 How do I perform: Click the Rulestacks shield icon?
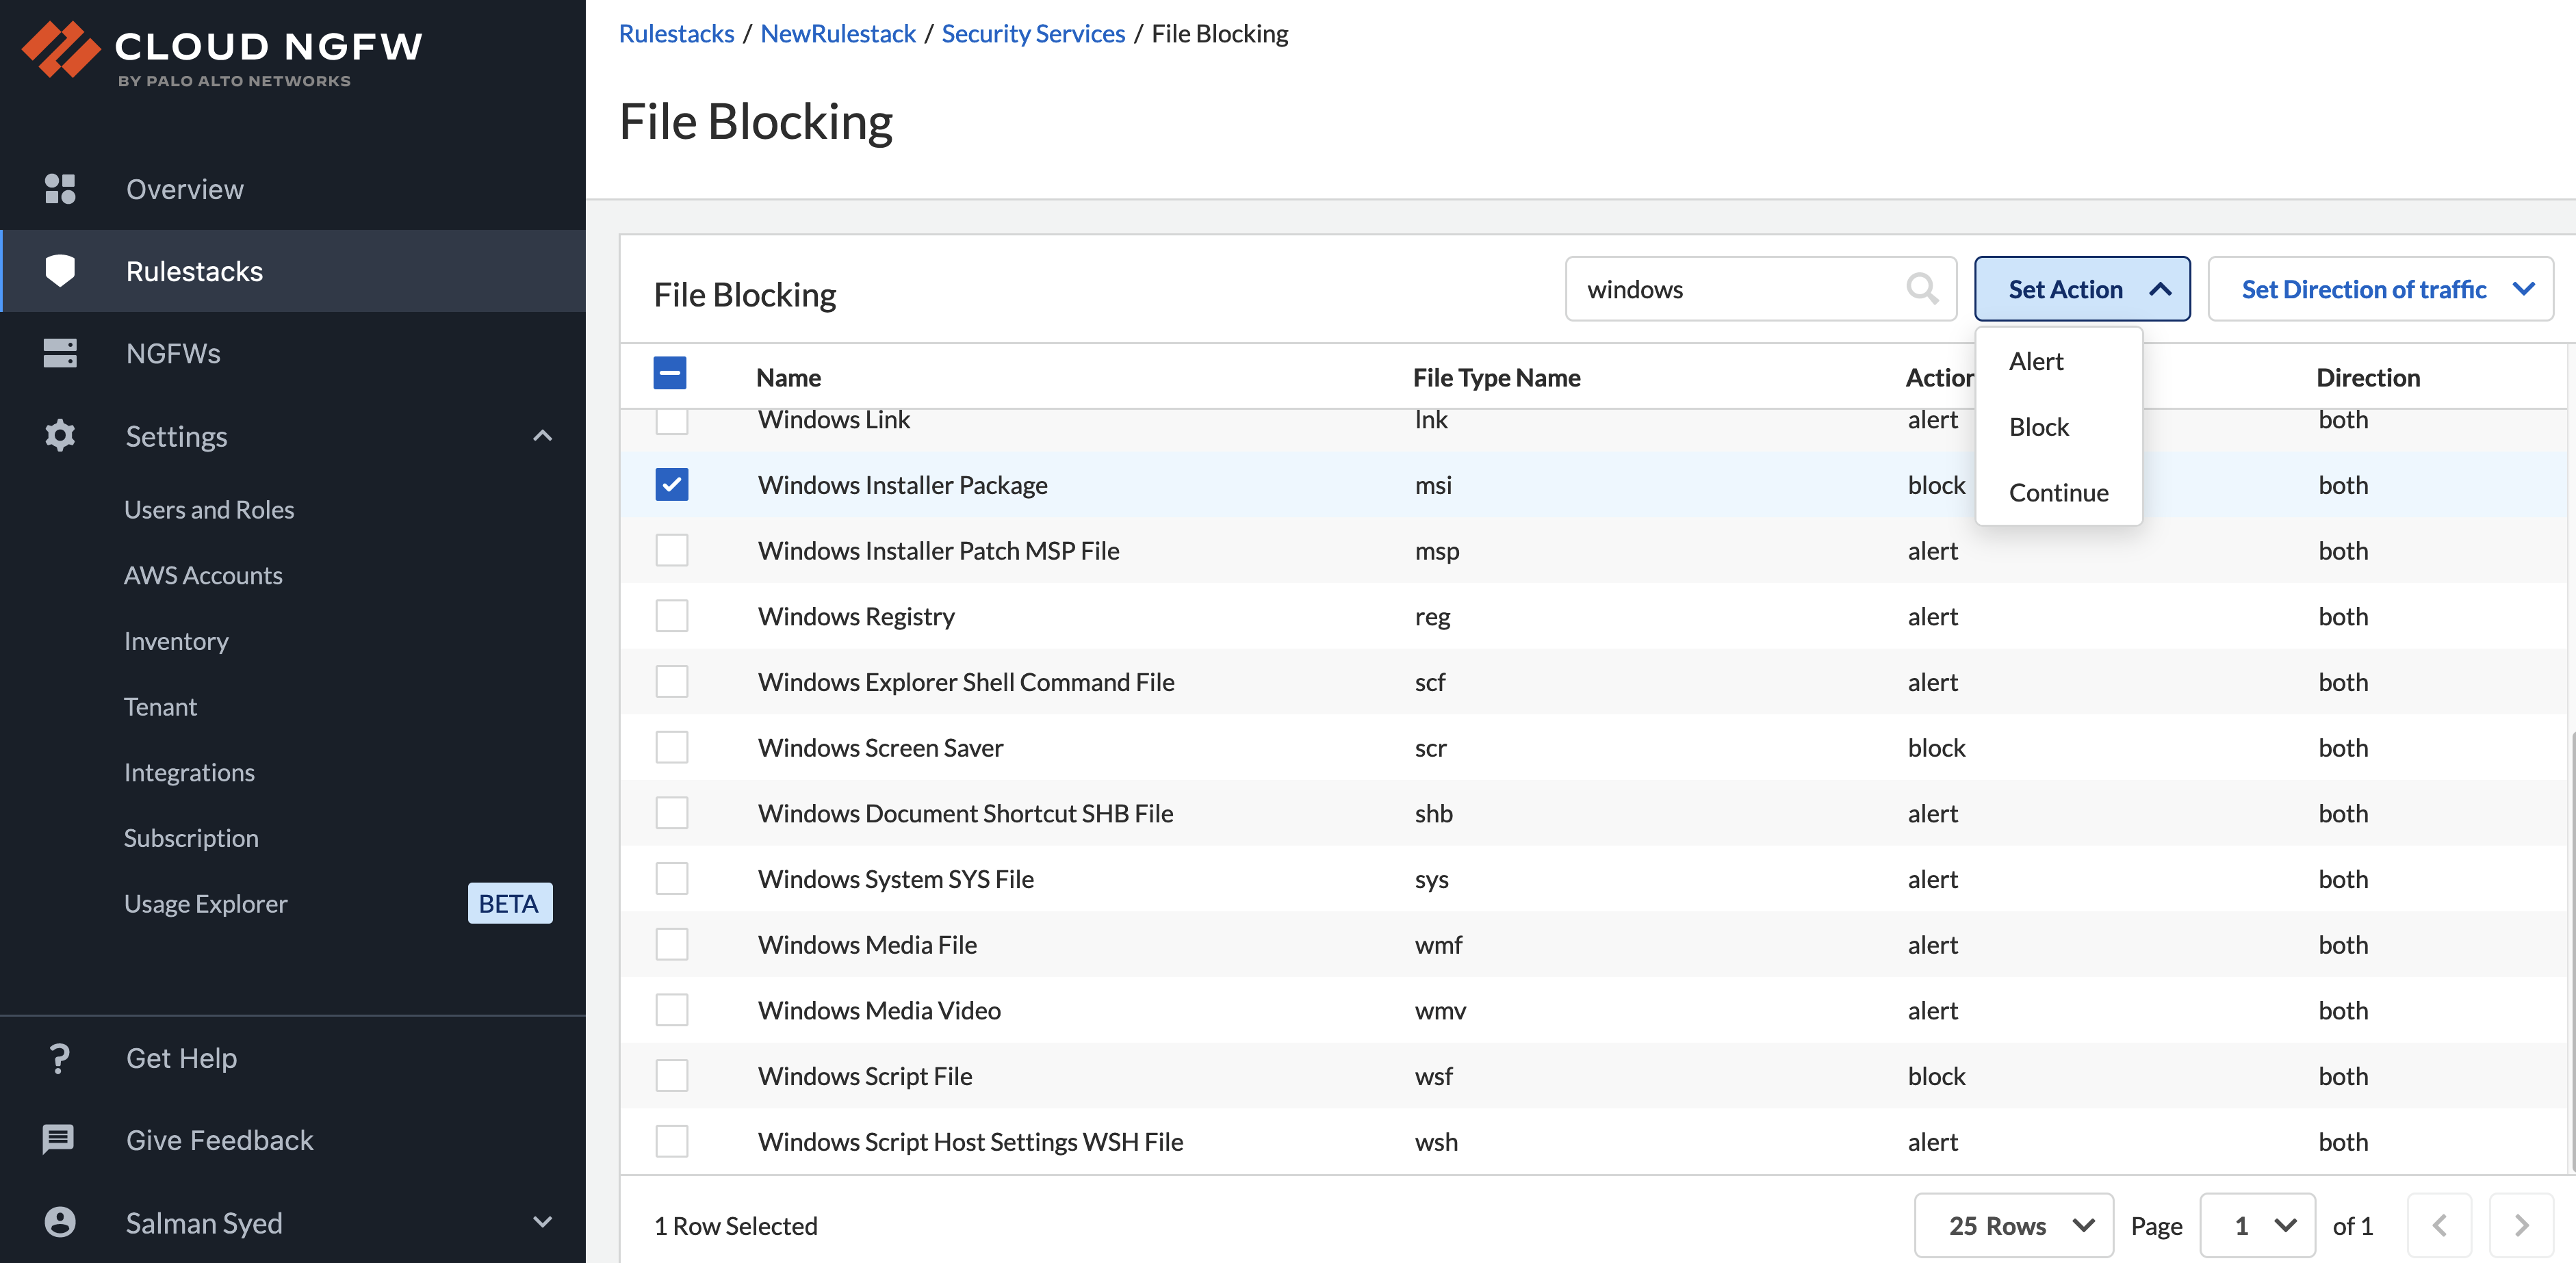click(60, 271)
